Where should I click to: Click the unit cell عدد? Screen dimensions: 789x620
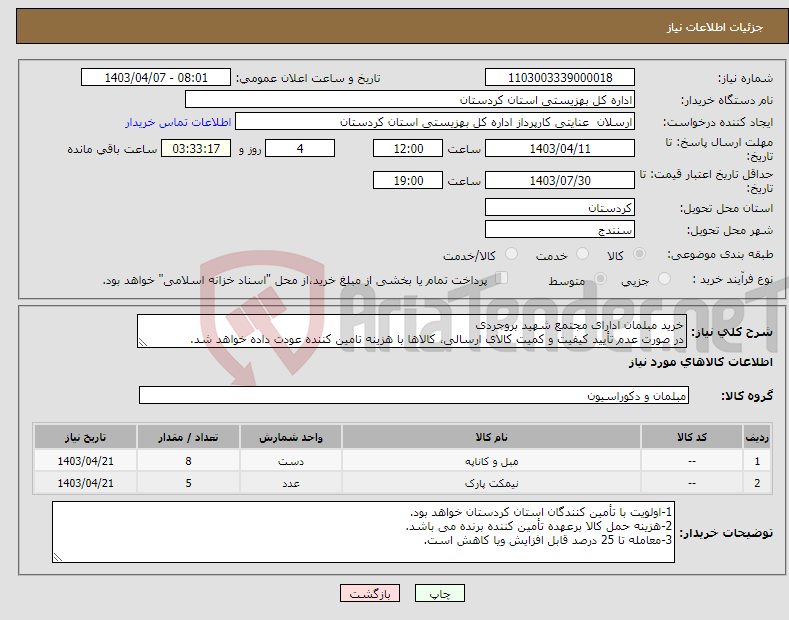[291, 483]
